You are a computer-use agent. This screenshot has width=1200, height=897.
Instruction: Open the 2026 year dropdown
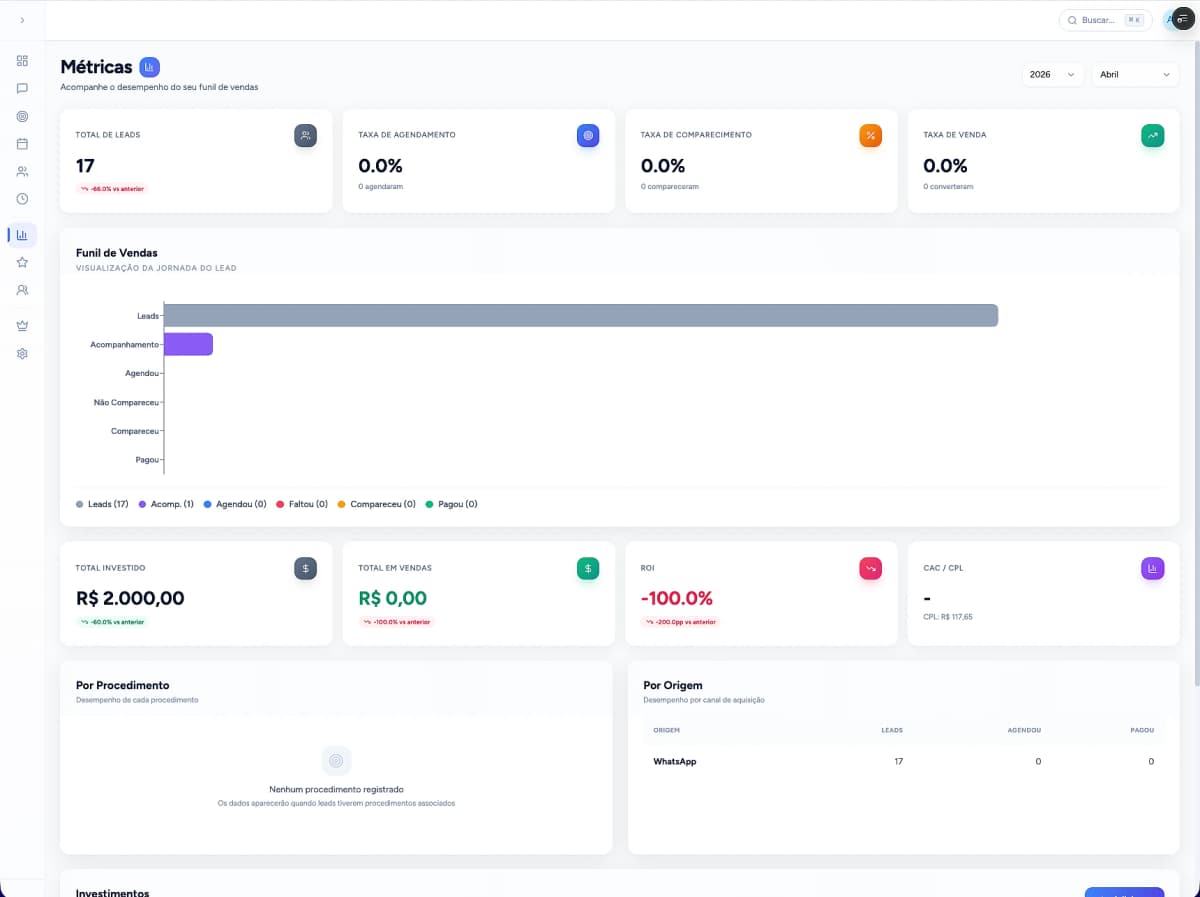point(1052,75)
